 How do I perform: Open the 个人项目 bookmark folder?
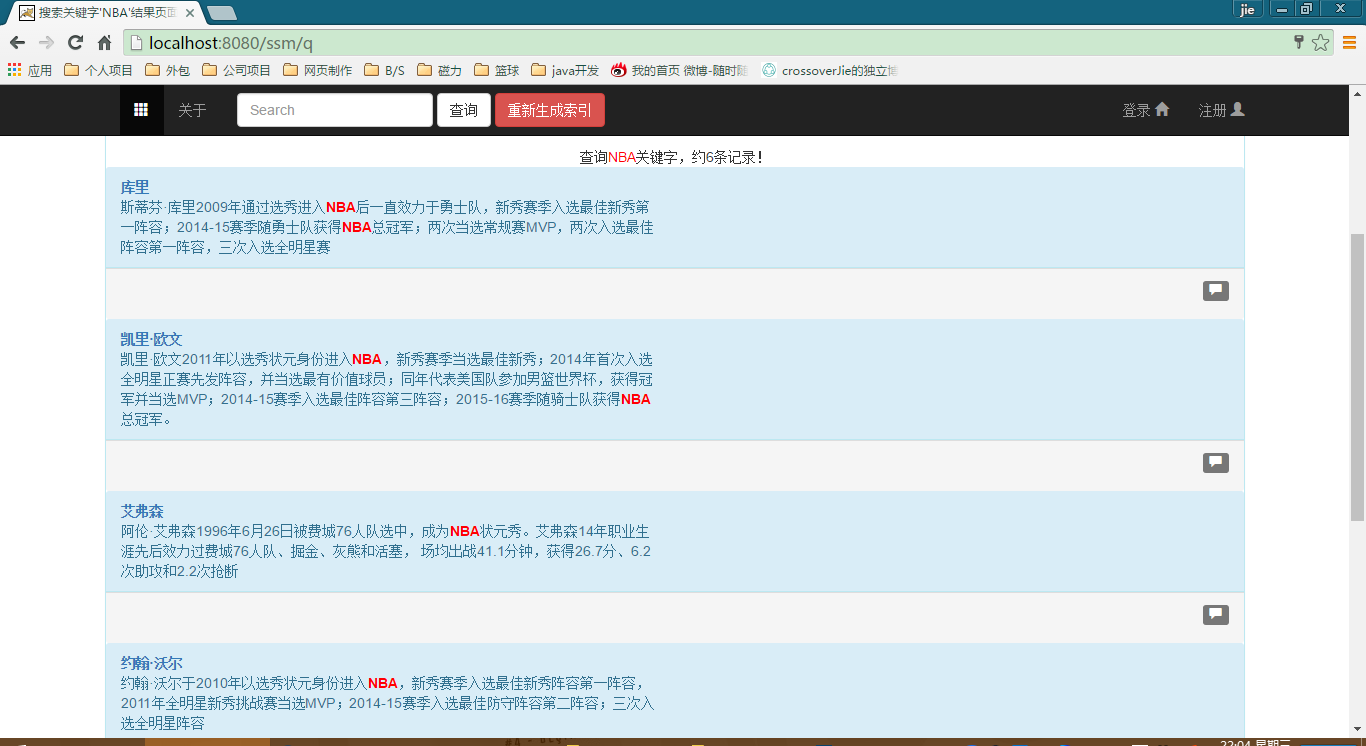tap(98, 70)
